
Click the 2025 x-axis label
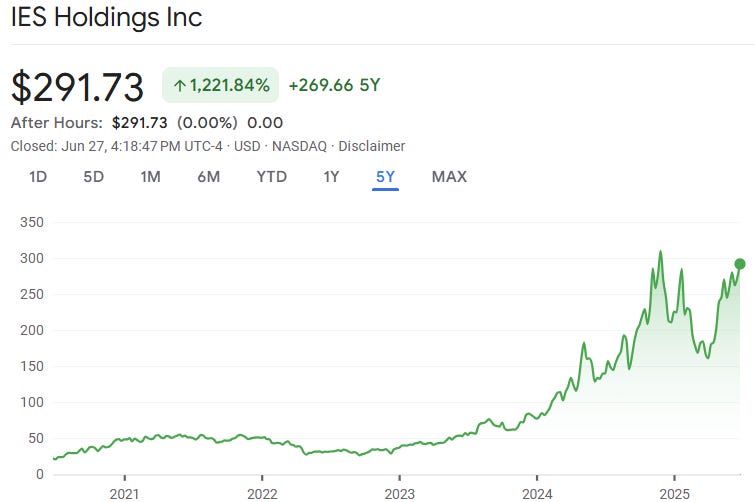point(675,494)
